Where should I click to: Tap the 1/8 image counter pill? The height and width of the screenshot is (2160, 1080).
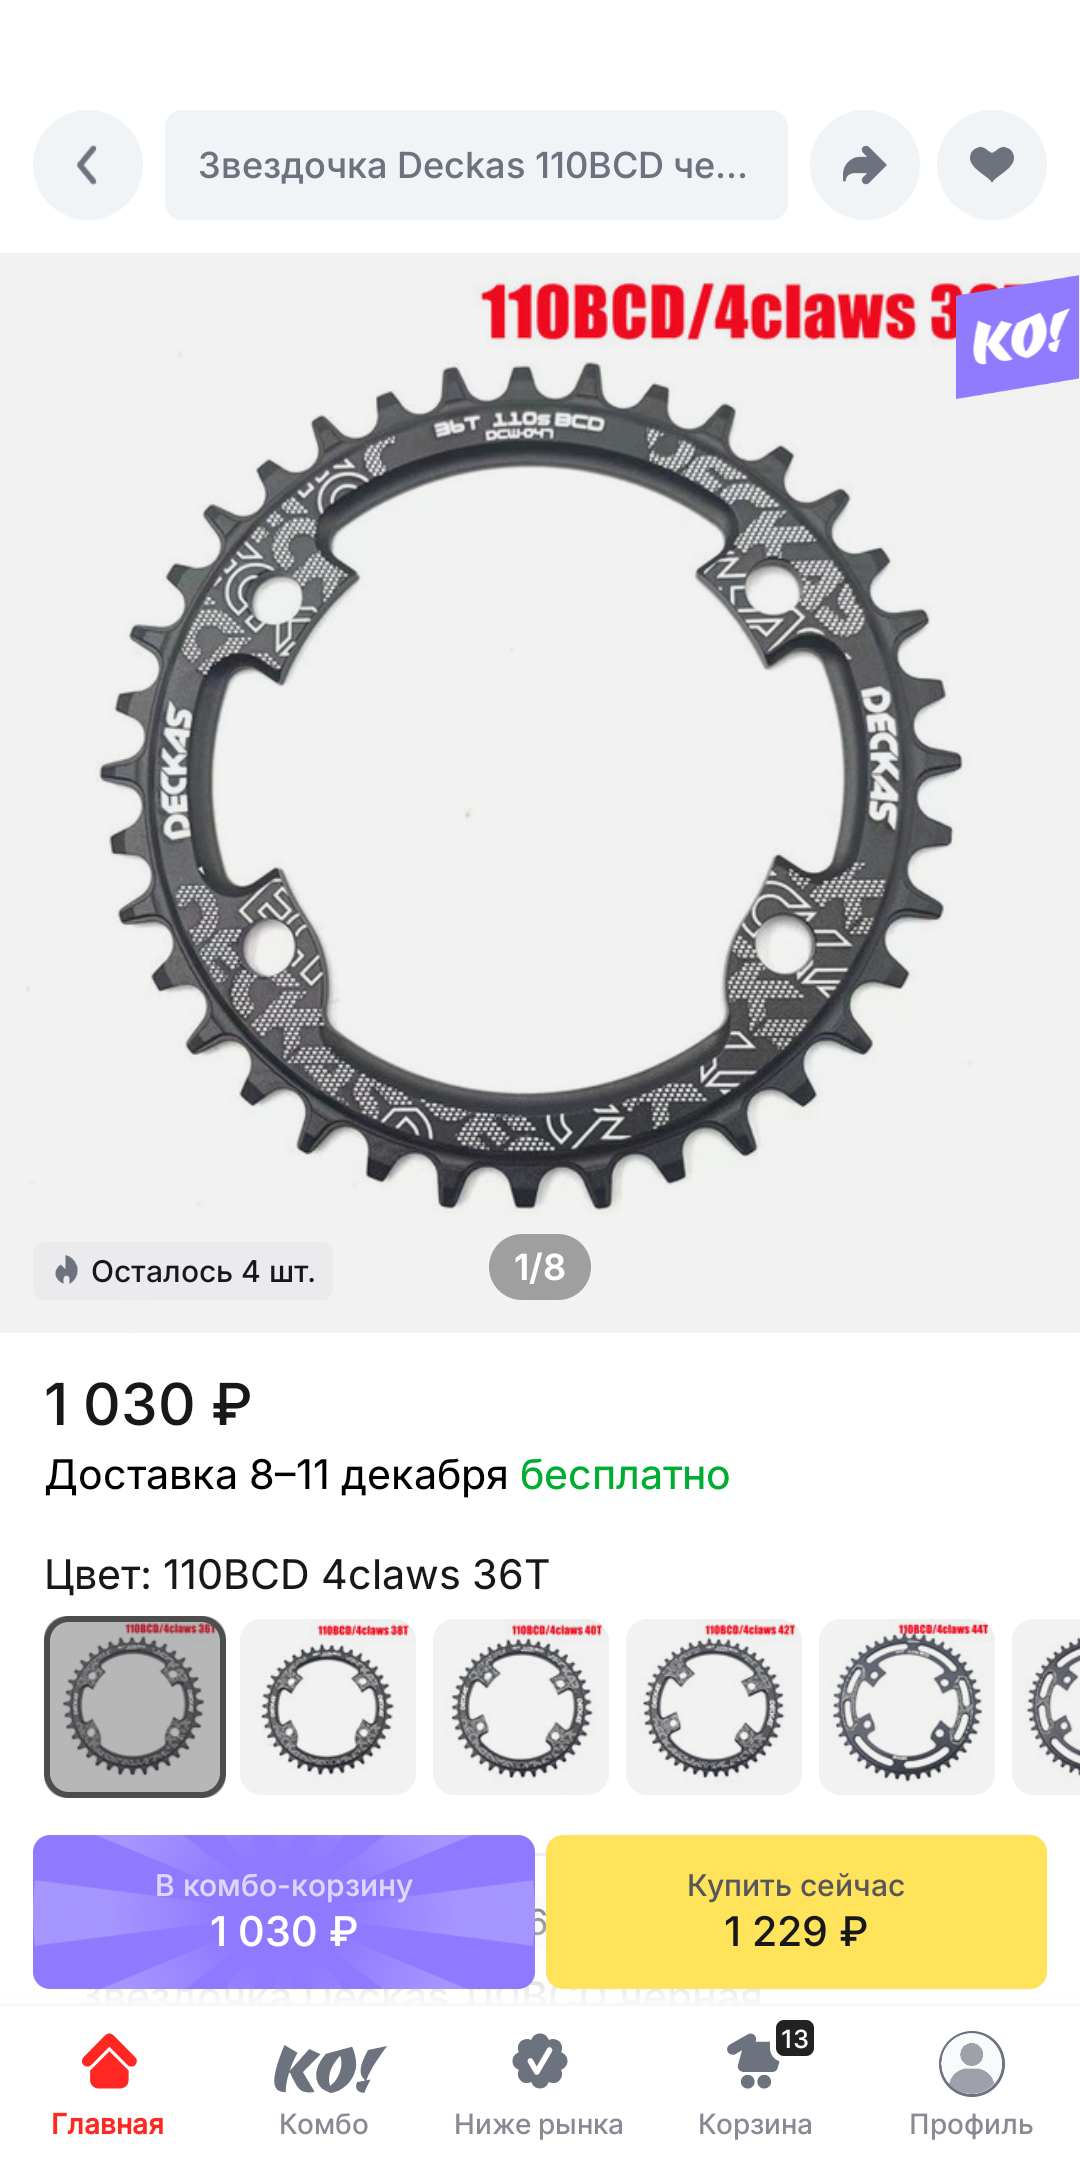pyautogui.click(x=540, y=1267)
